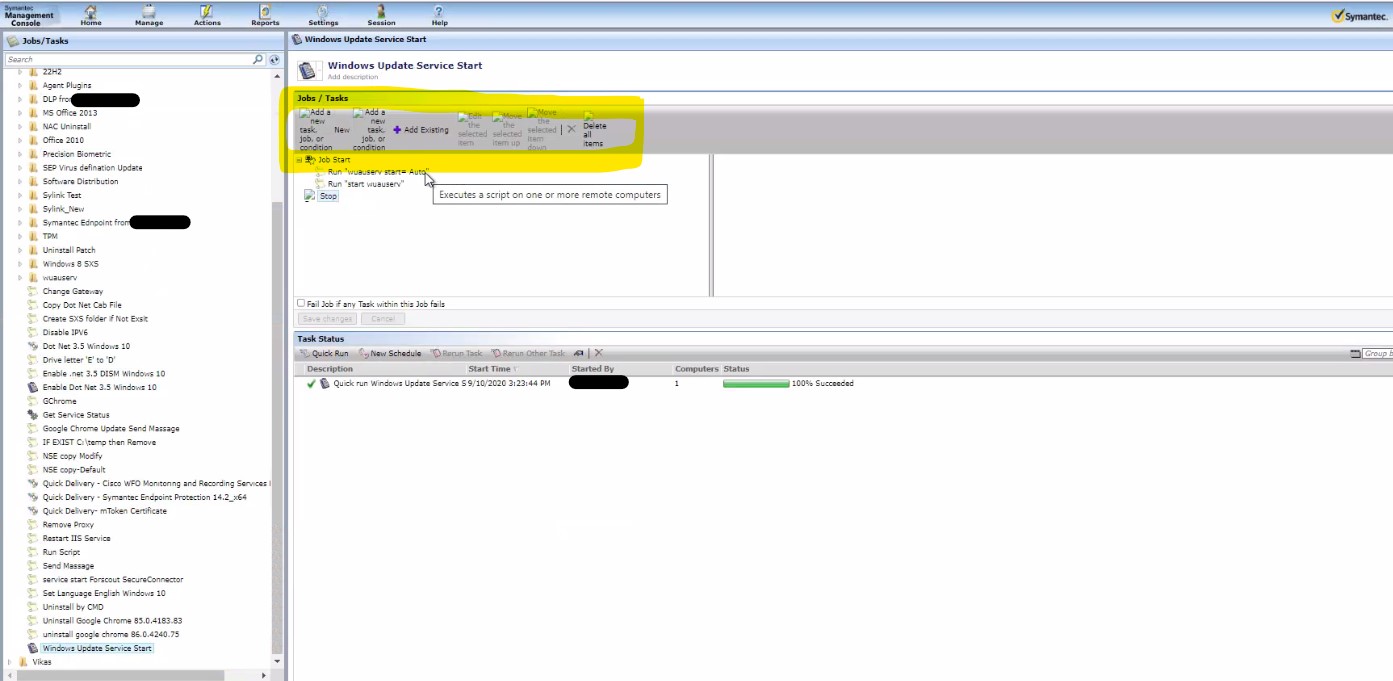
Task: Select the Sylink Test folder
Action: click(62, 195)
